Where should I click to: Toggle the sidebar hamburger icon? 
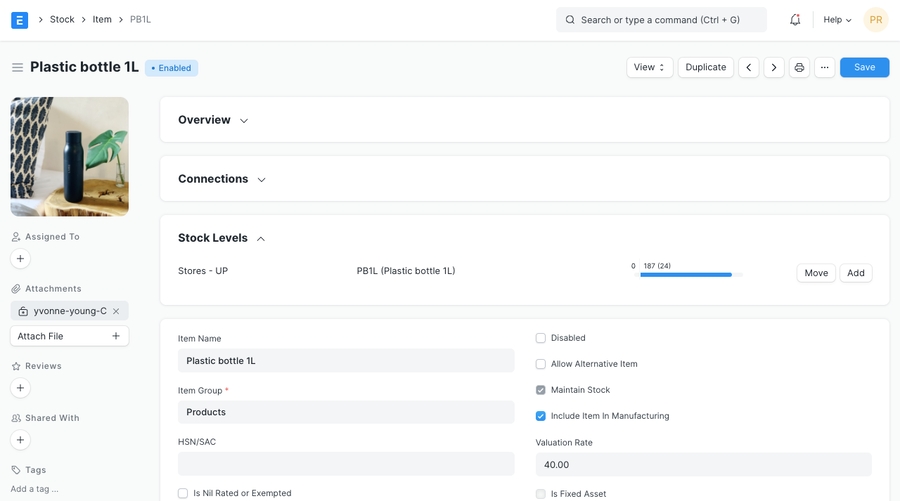(17, 68)
